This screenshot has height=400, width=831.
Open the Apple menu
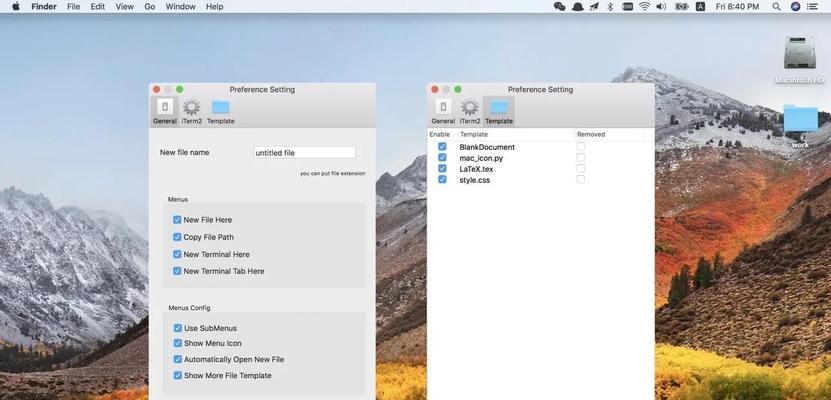(x=15, y=6)
